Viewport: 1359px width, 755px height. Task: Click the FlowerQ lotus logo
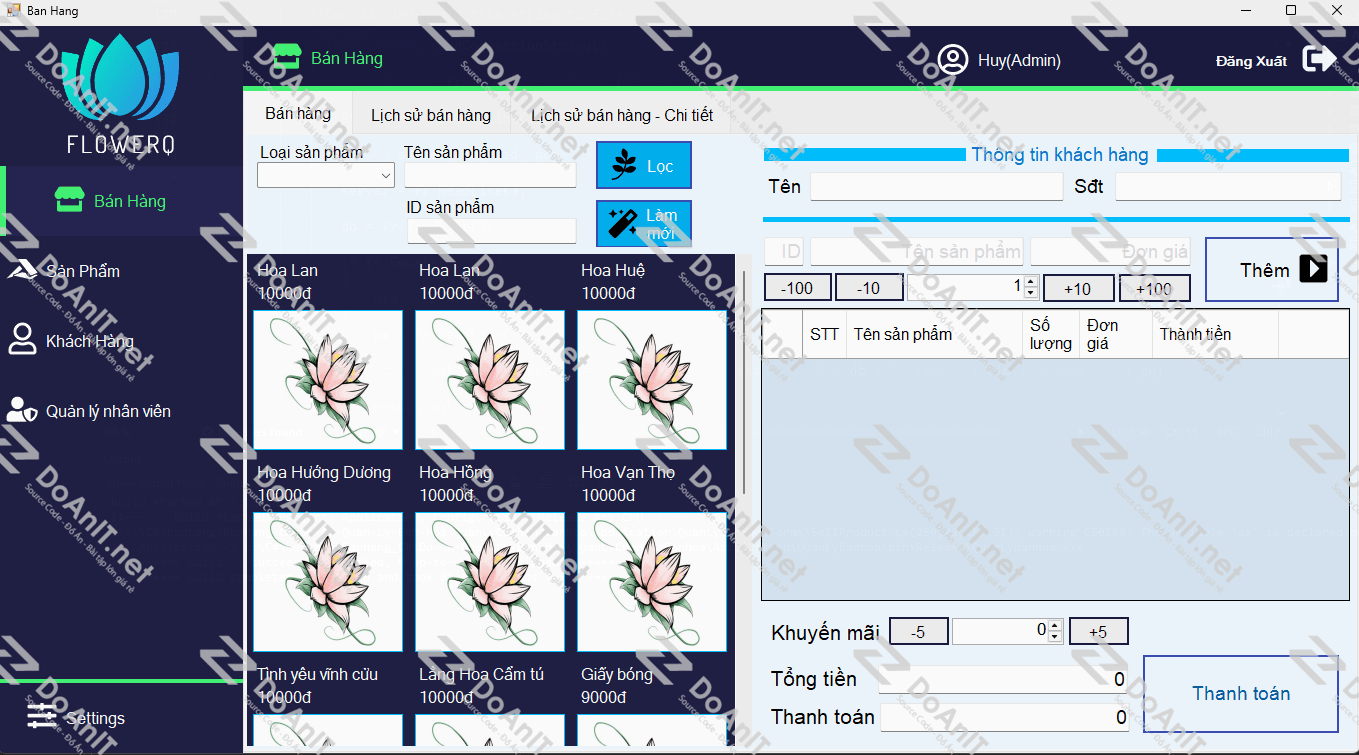[x=122, y=78]
